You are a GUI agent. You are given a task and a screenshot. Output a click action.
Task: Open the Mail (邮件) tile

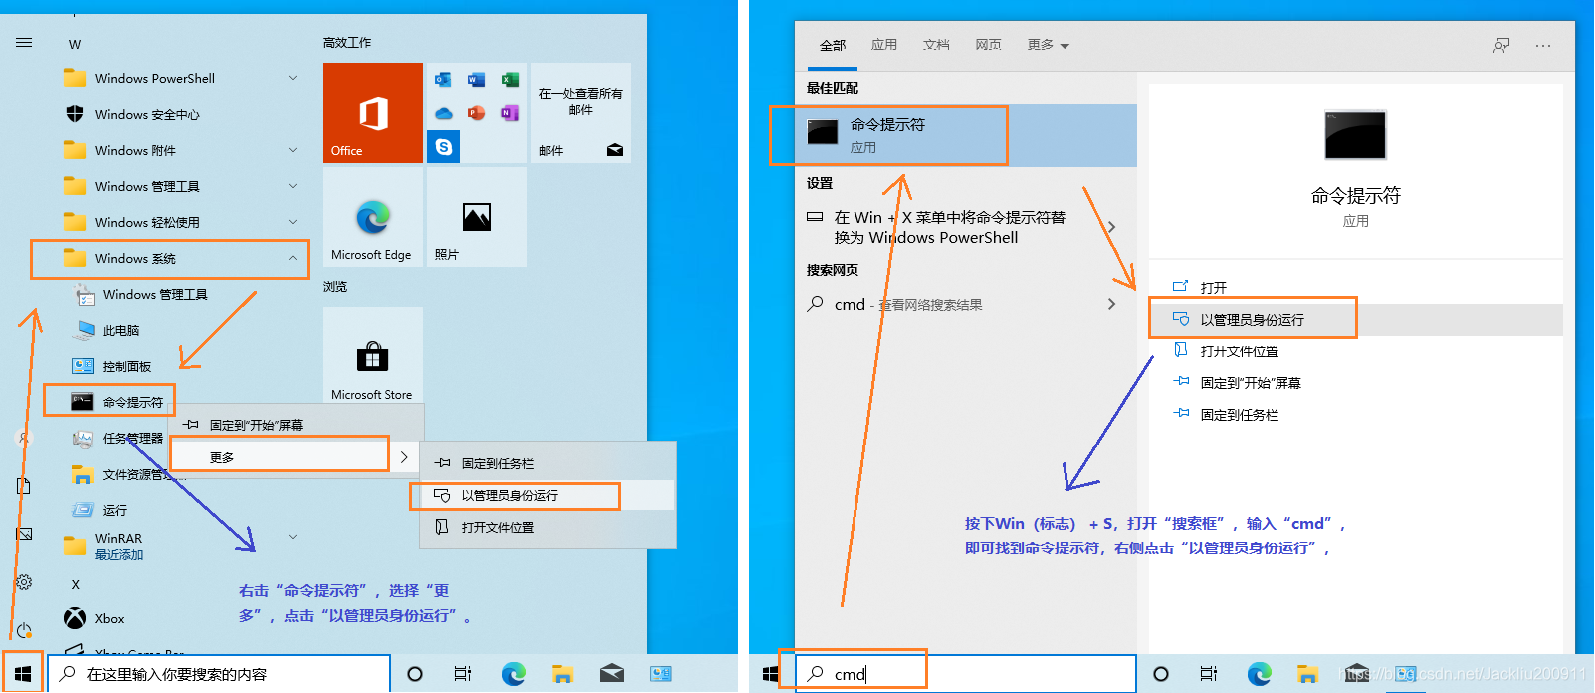tap(580, 113)
